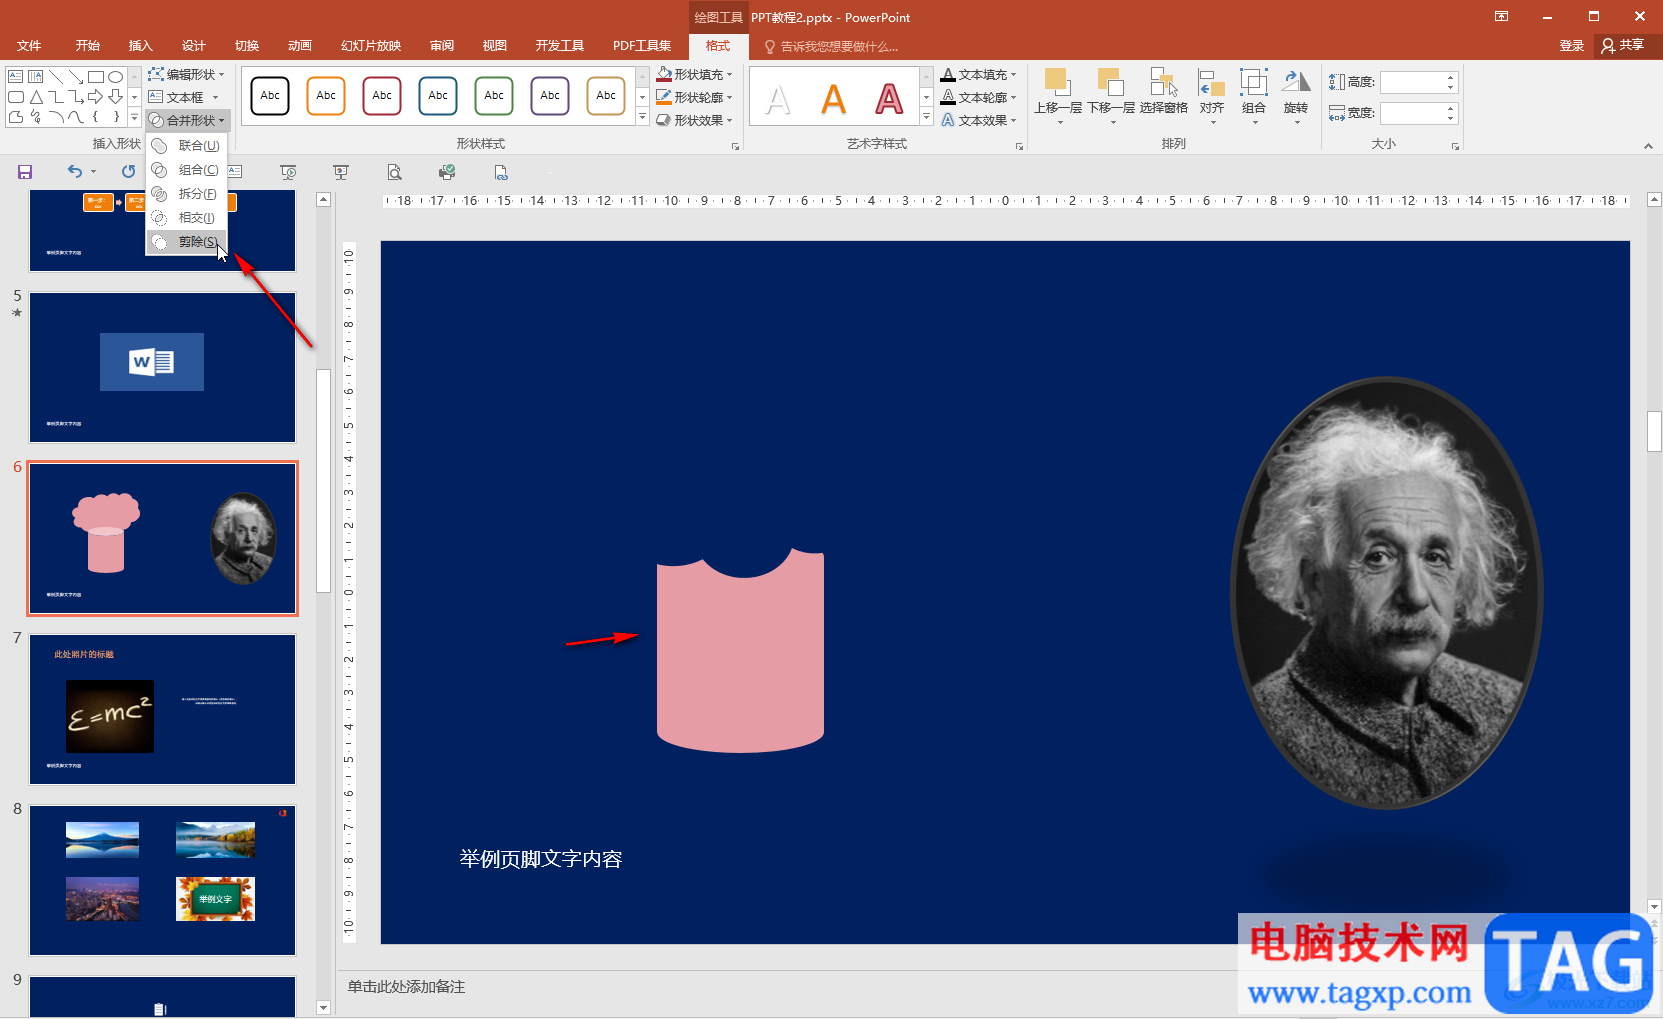Collapse the Merge Shapes (合并形状) dropdown
1663x1019 pixels.
click(x=187, y=120)
